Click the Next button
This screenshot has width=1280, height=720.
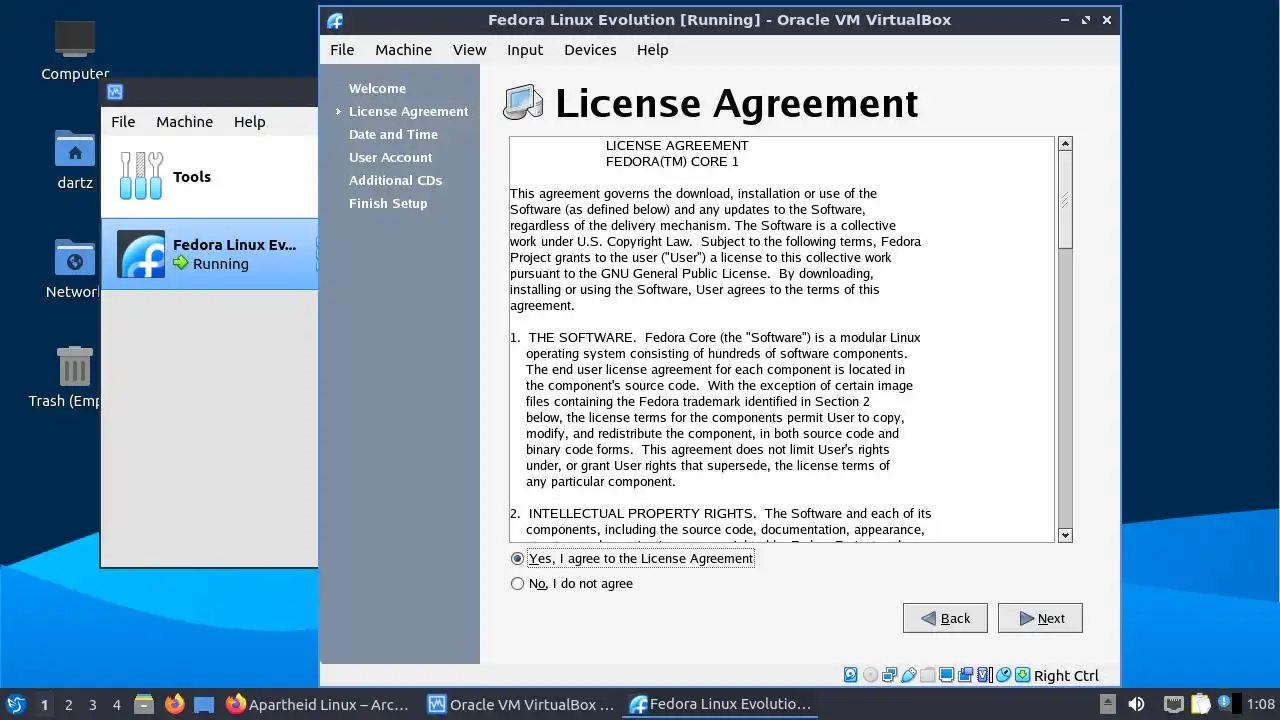1040,618
